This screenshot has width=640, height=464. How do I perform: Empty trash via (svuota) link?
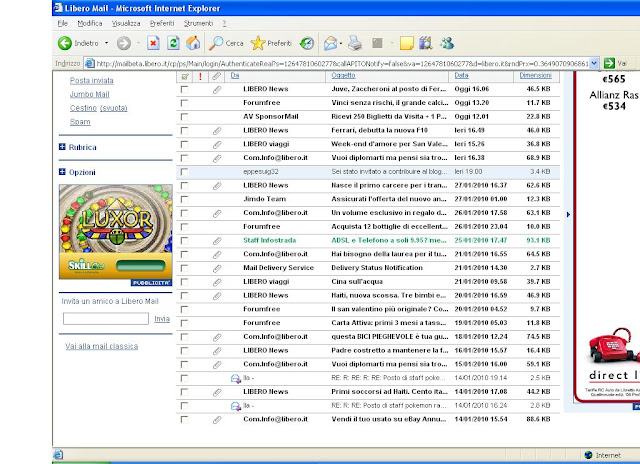click(x=113, y=108)
